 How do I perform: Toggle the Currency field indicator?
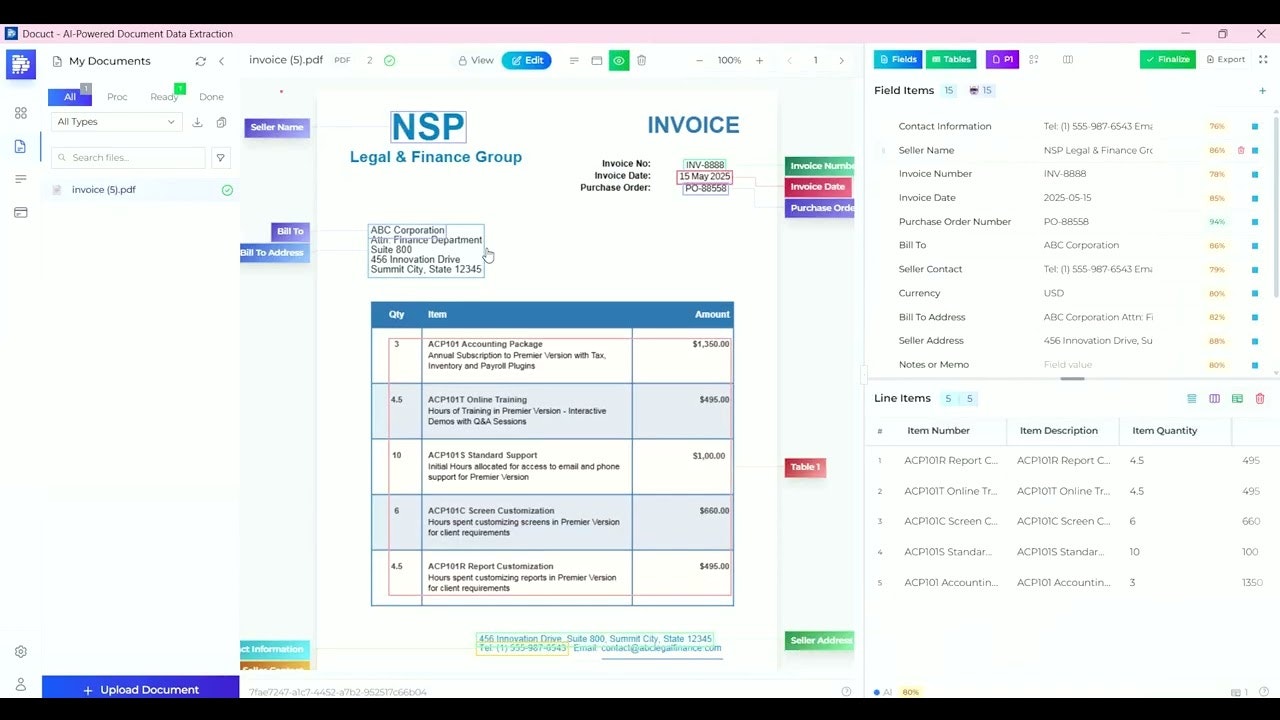[1255, 293]
